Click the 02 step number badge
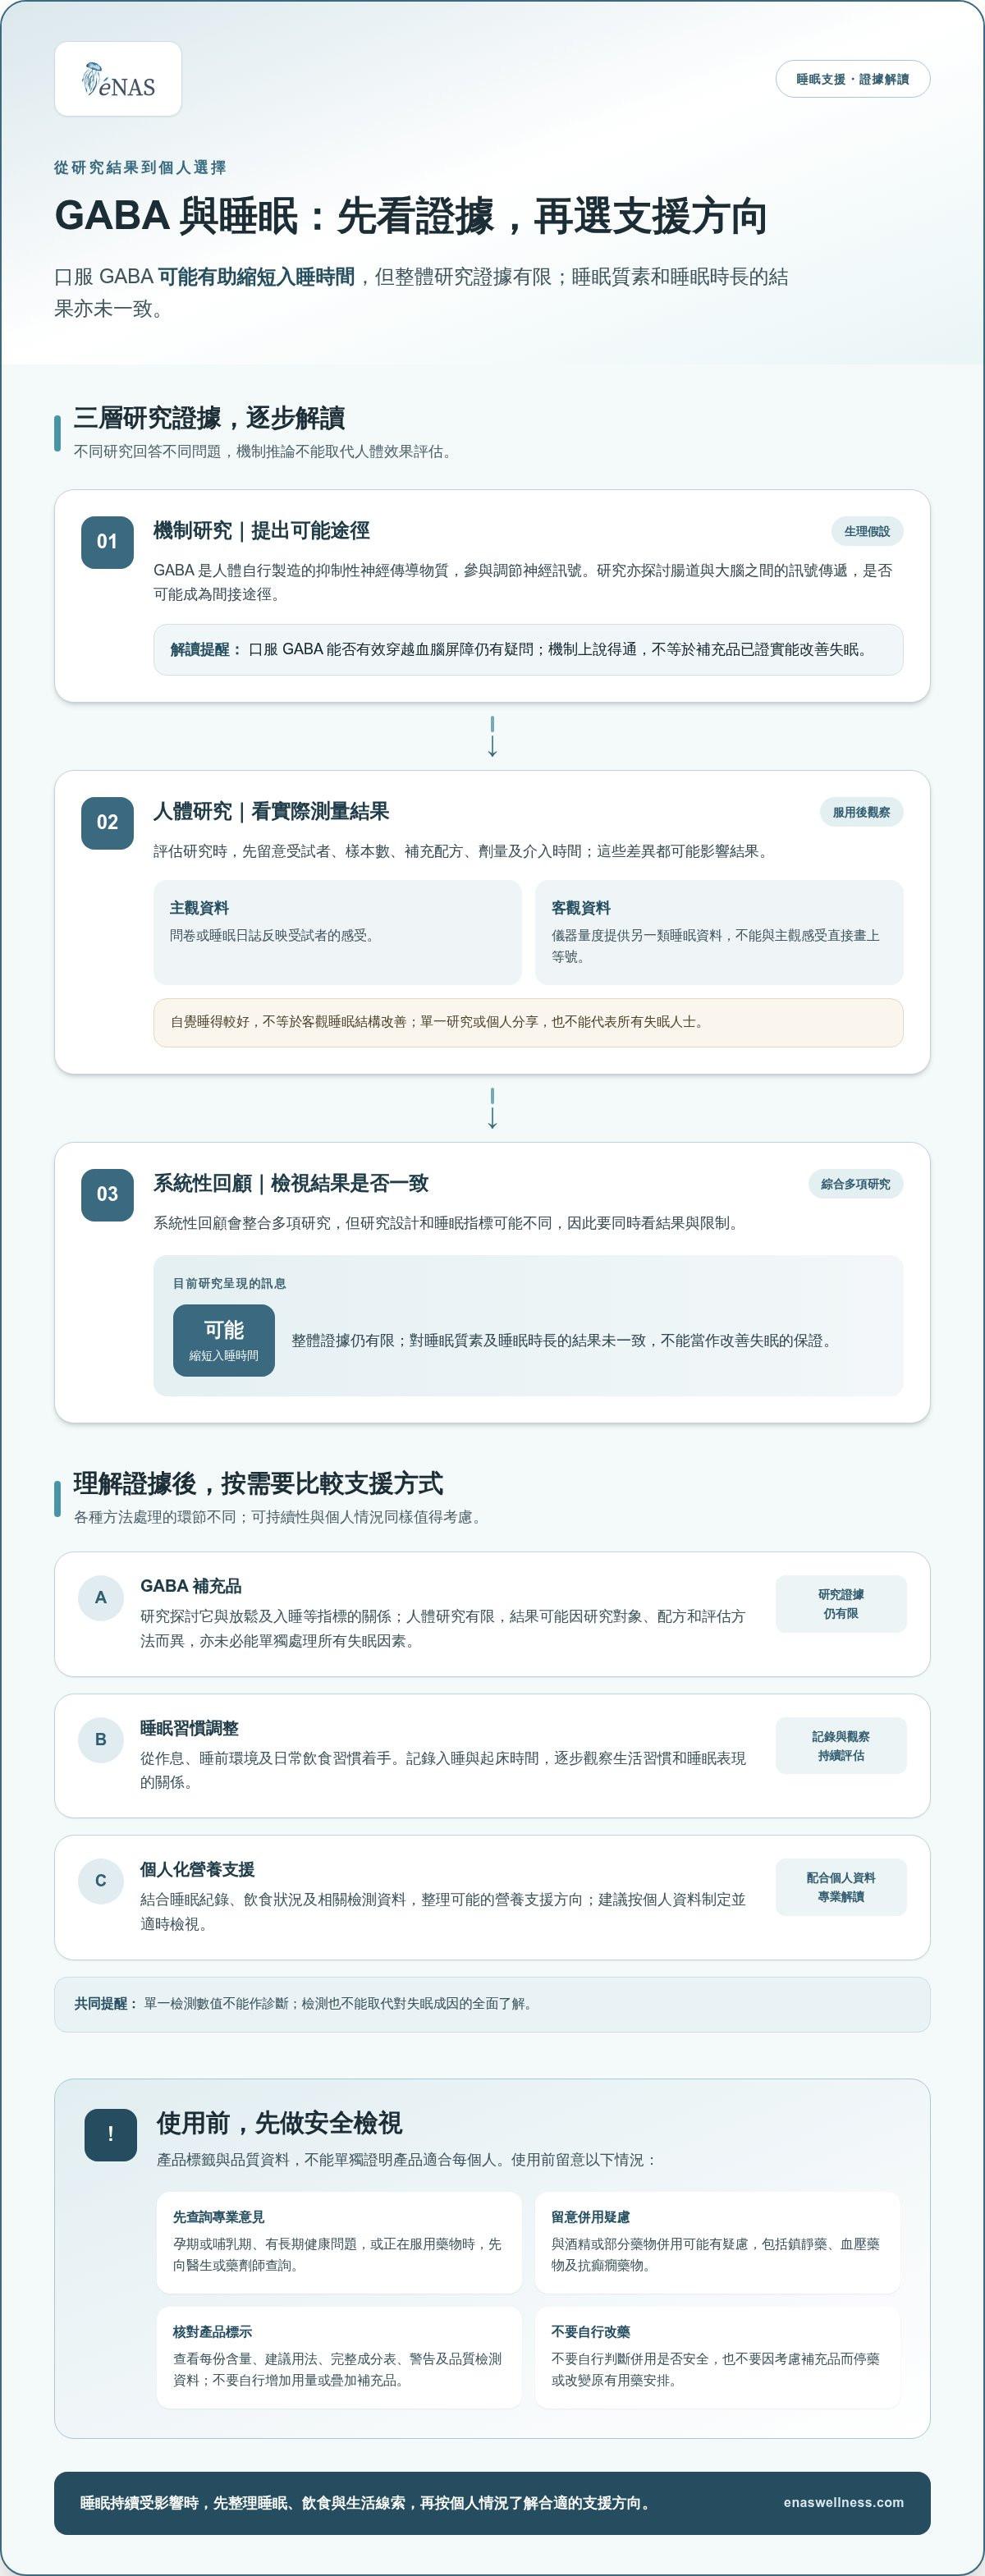 point(107,823)
